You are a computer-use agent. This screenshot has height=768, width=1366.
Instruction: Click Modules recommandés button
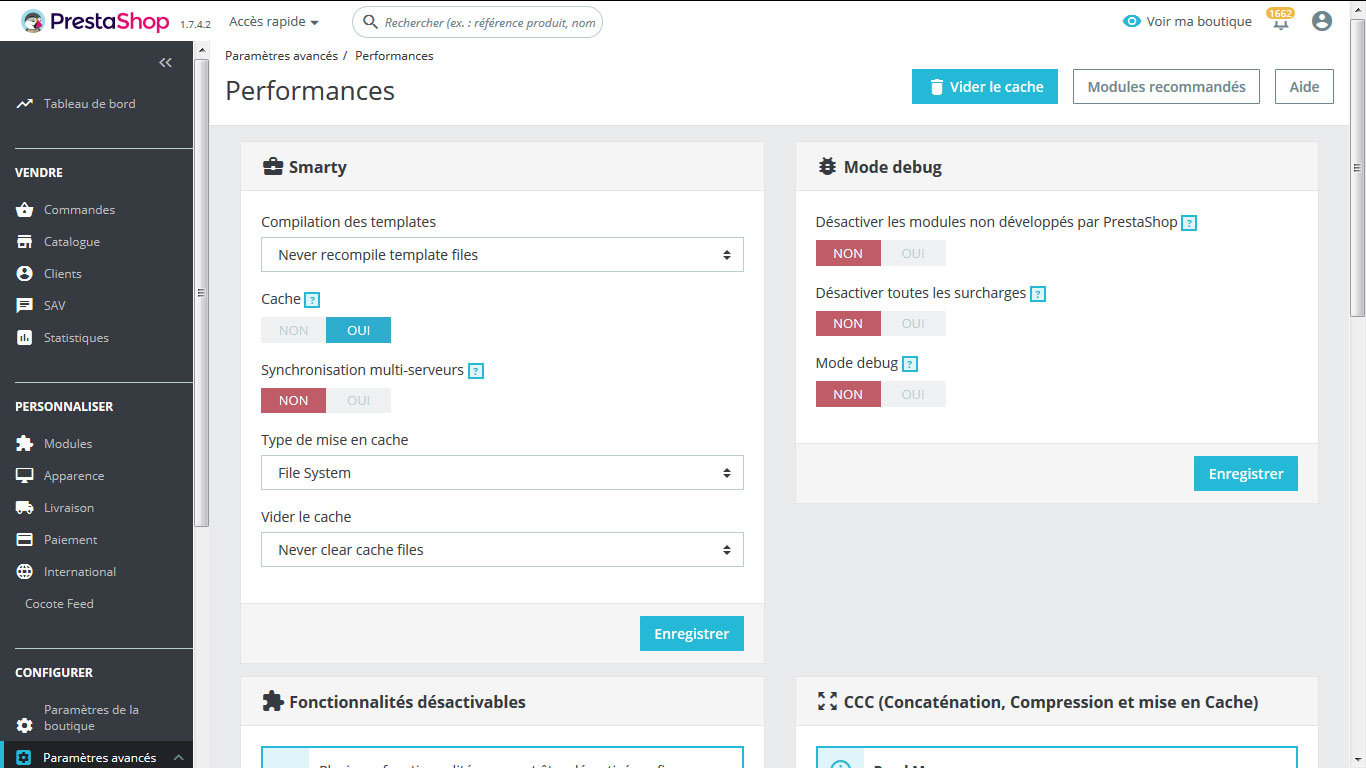pyautogui.click(x=1166, y=87)
